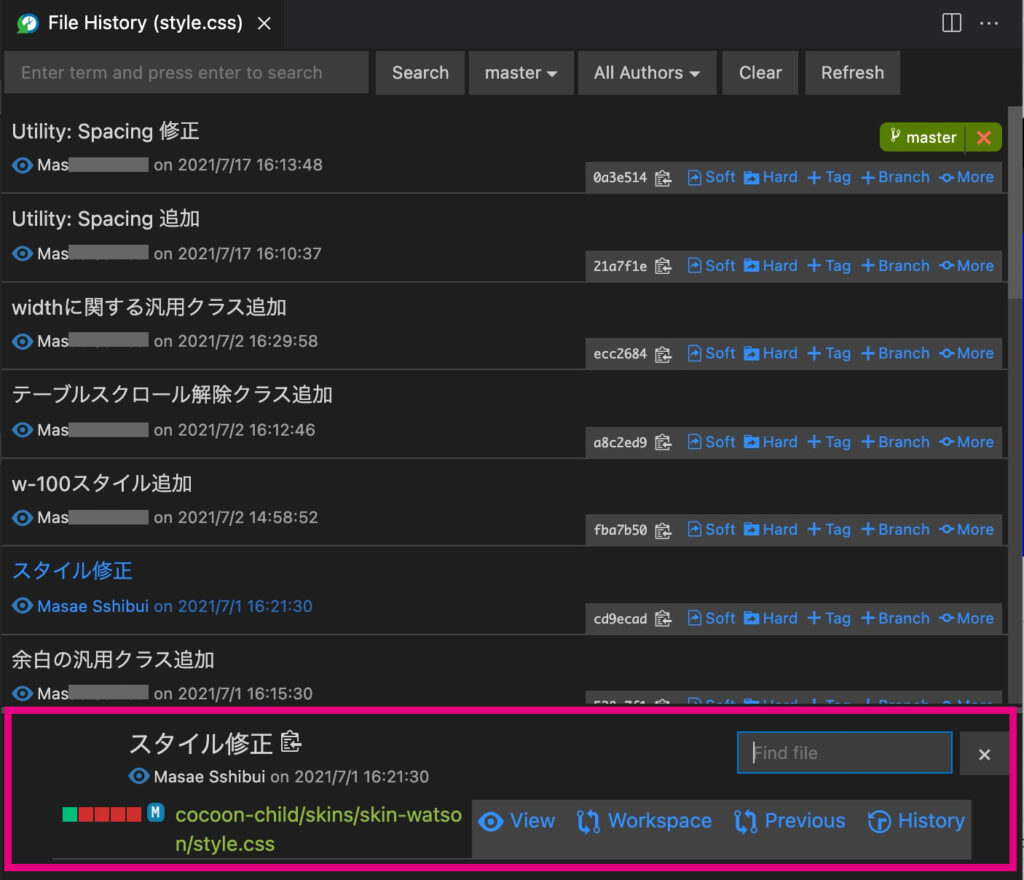Copy スタイル修正 commit message icon in detail panel

[x=291, y=742]
